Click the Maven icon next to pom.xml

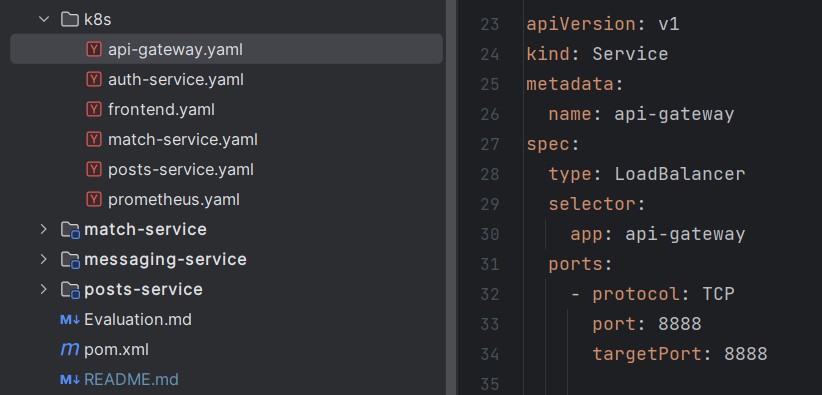click(x=70, y=349)
